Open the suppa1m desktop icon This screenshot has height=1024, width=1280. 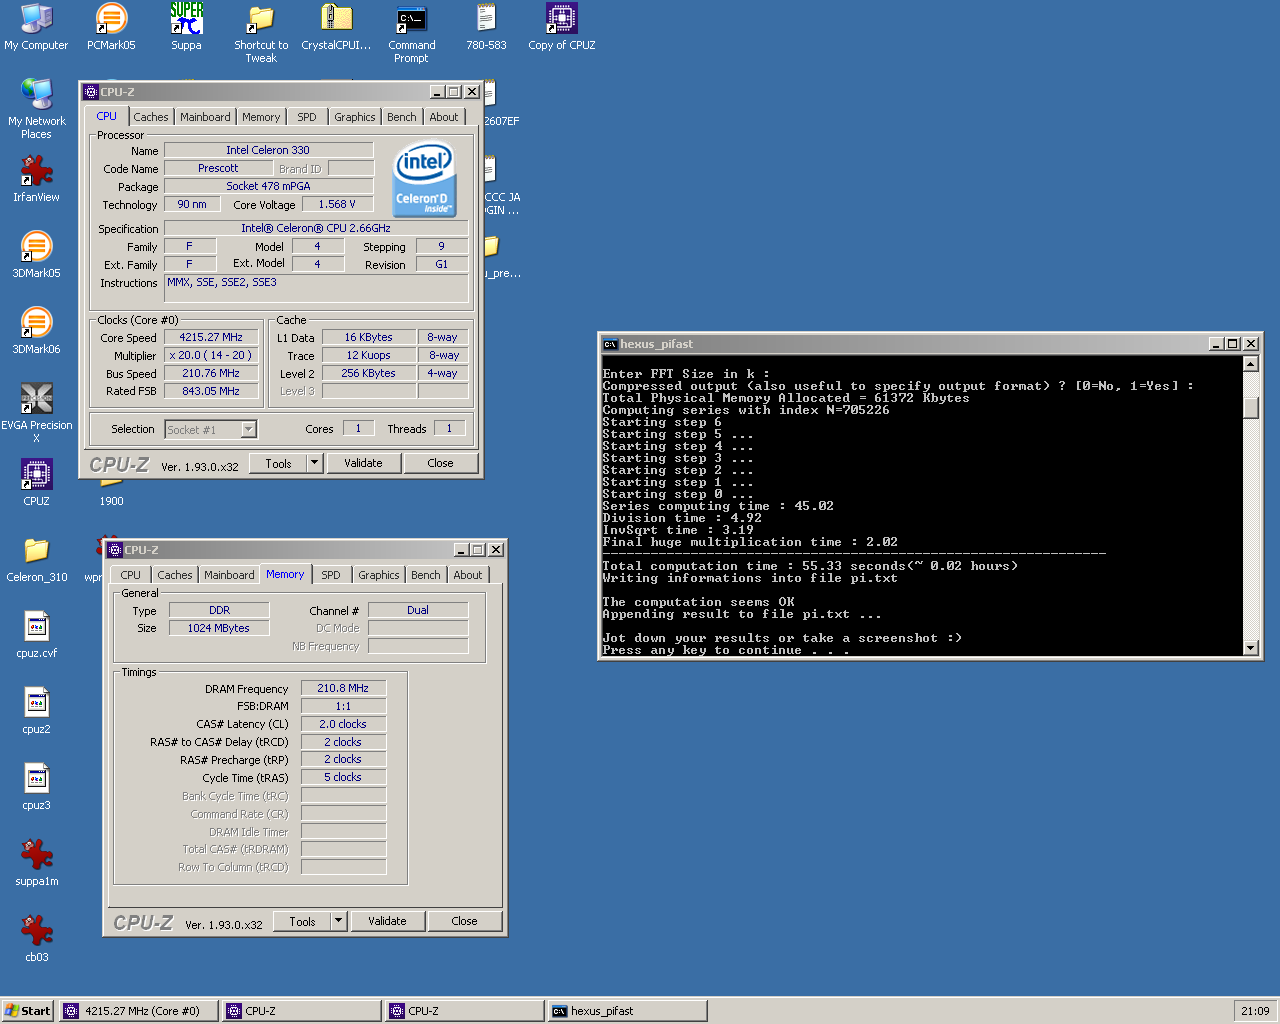tap(36, 863)
